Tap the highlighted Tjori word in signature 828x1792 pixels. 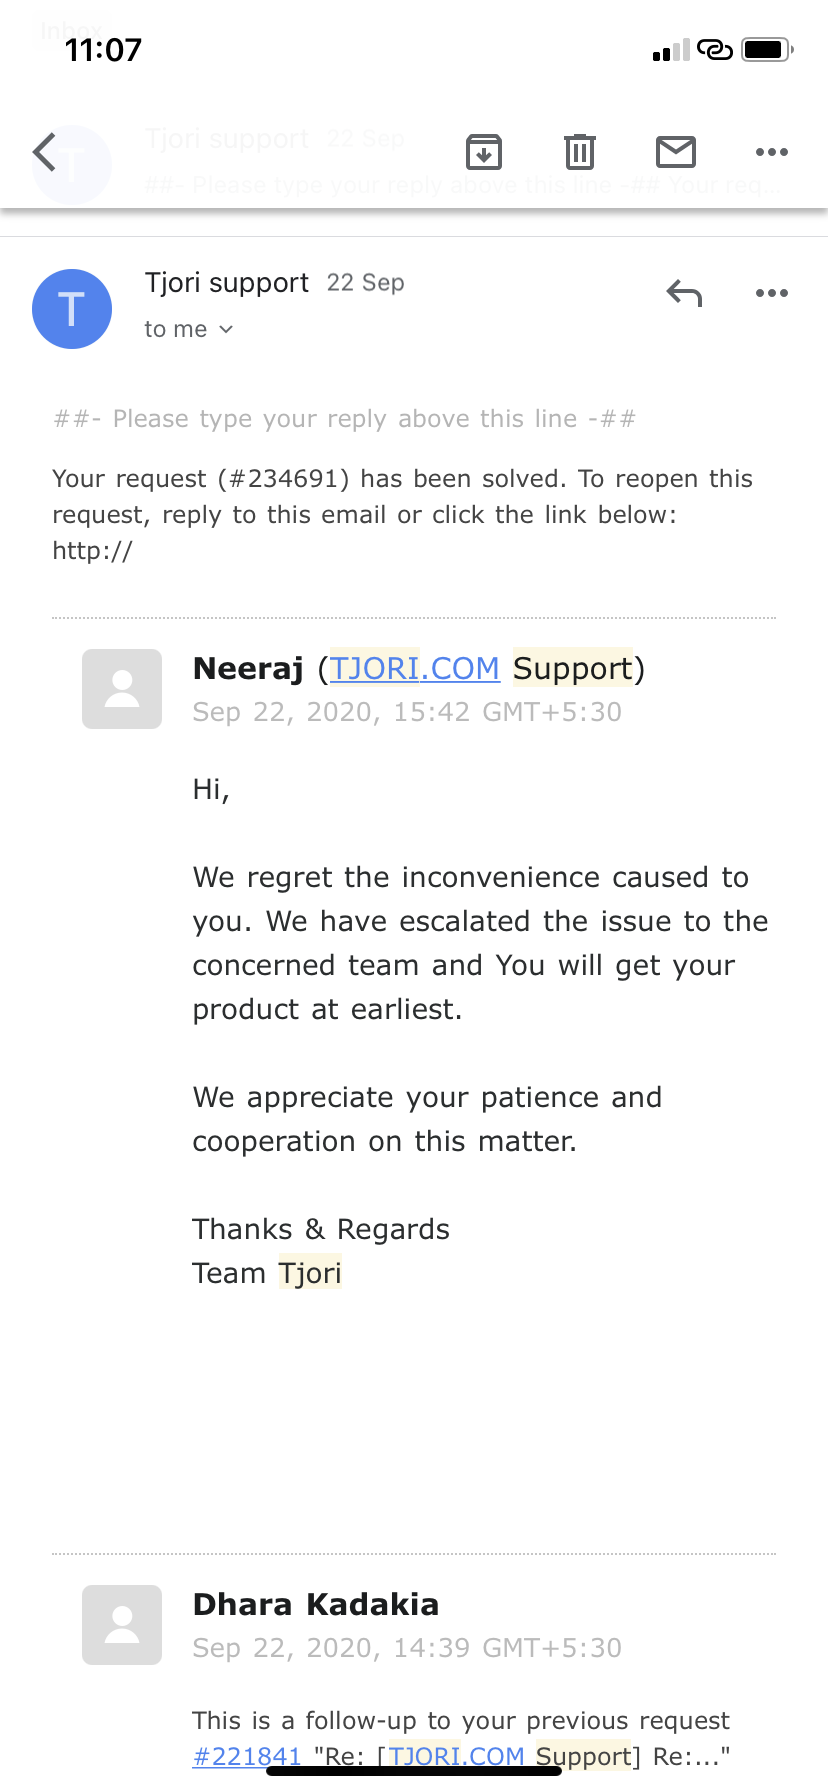pos(310,1273)
